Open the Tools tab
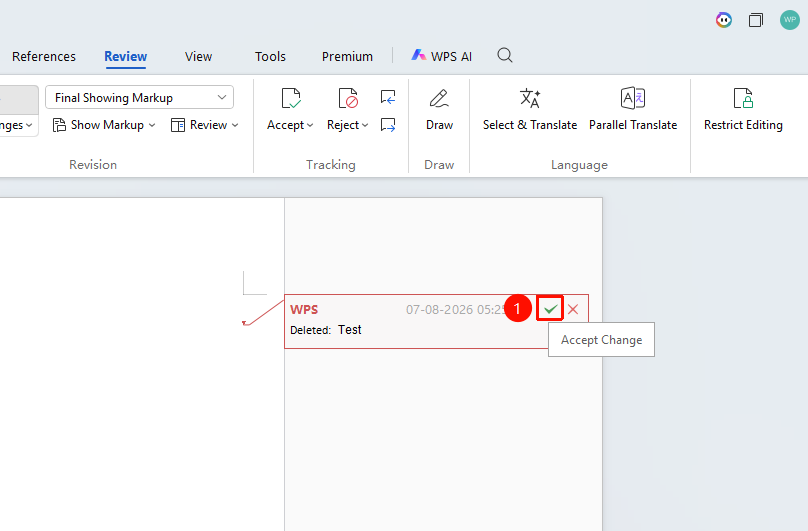The width and height of the screenshot is (808, 531). (x=270, y=56)
